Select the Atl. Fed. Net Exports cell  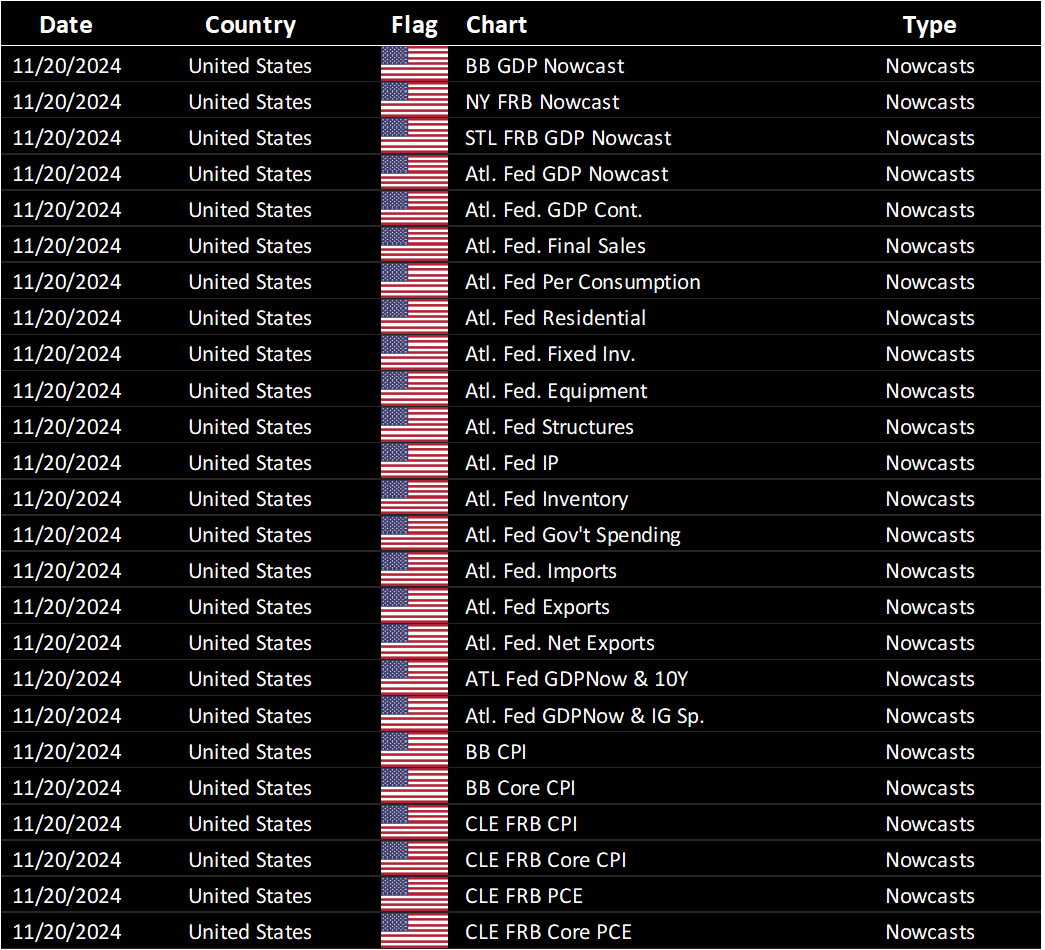(560, 643)
